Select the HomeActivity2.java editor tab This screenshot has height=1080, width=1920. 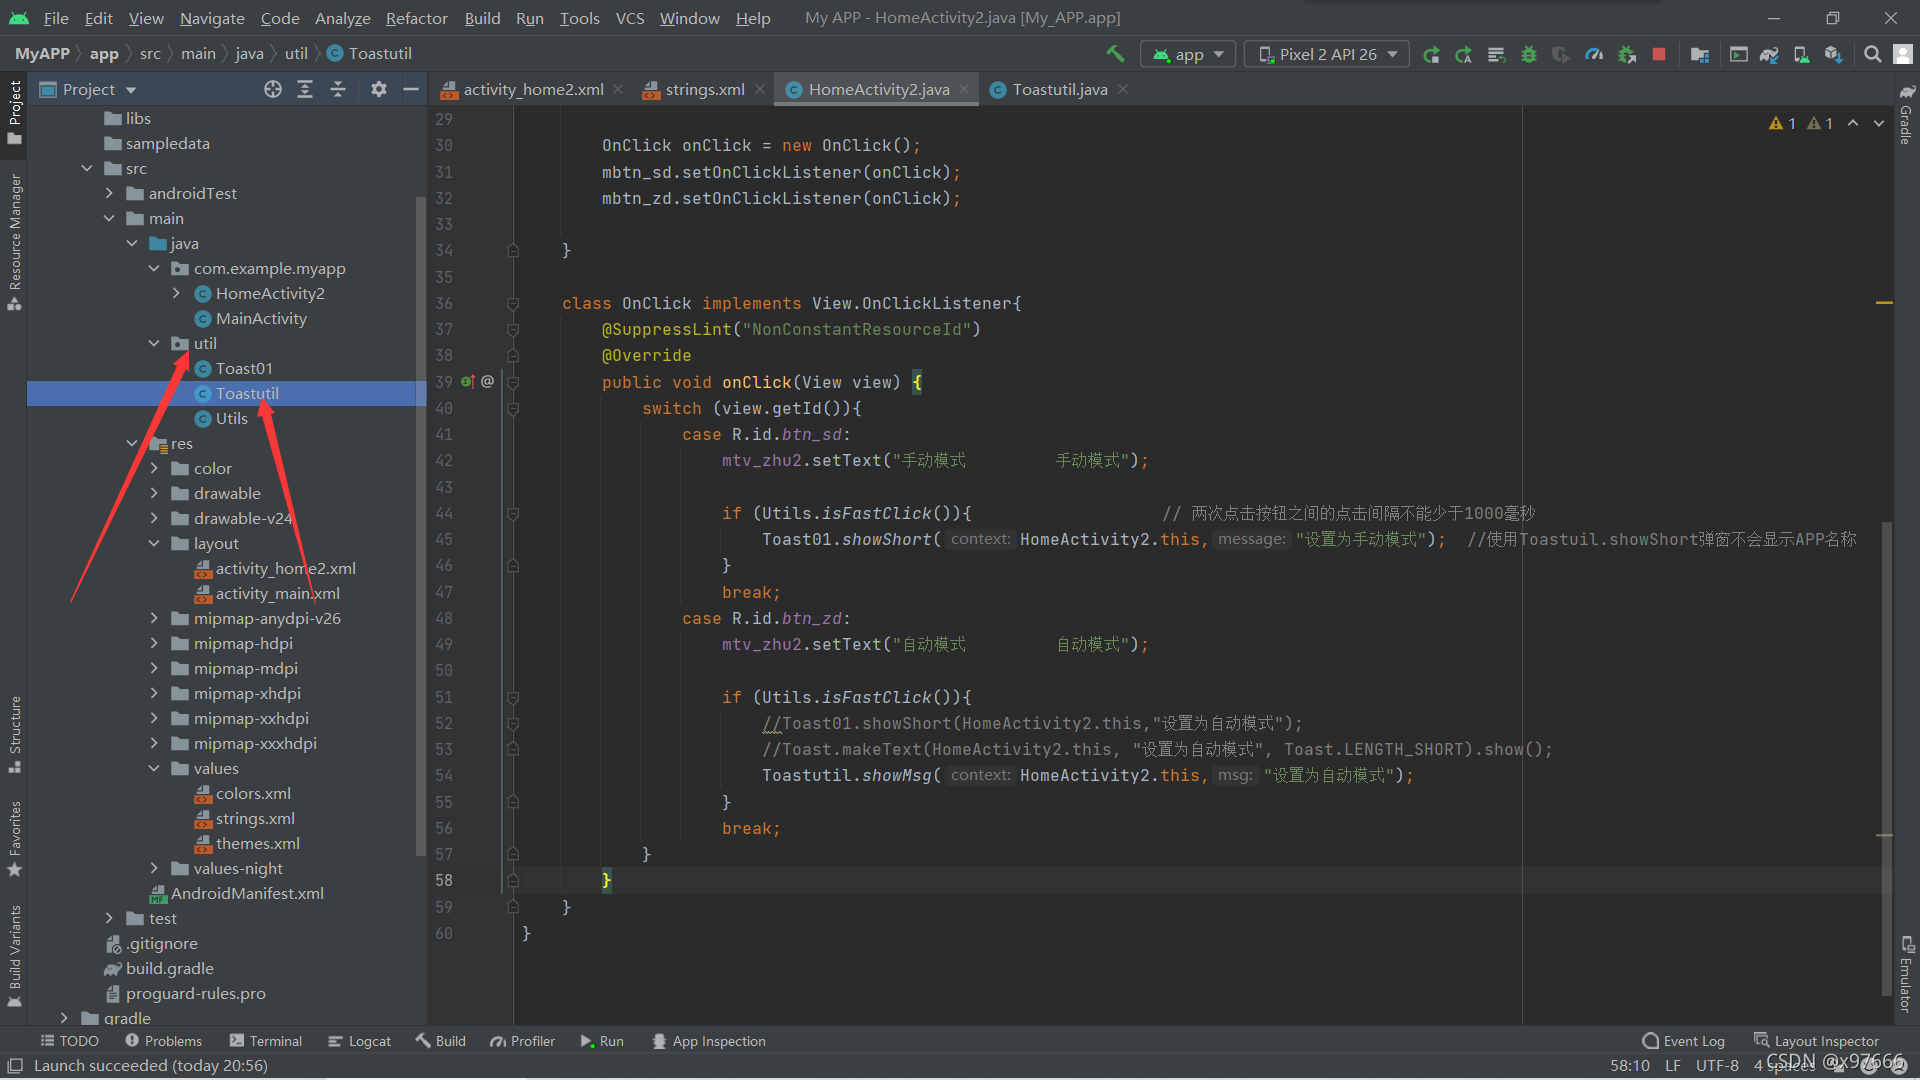point(878,88)
